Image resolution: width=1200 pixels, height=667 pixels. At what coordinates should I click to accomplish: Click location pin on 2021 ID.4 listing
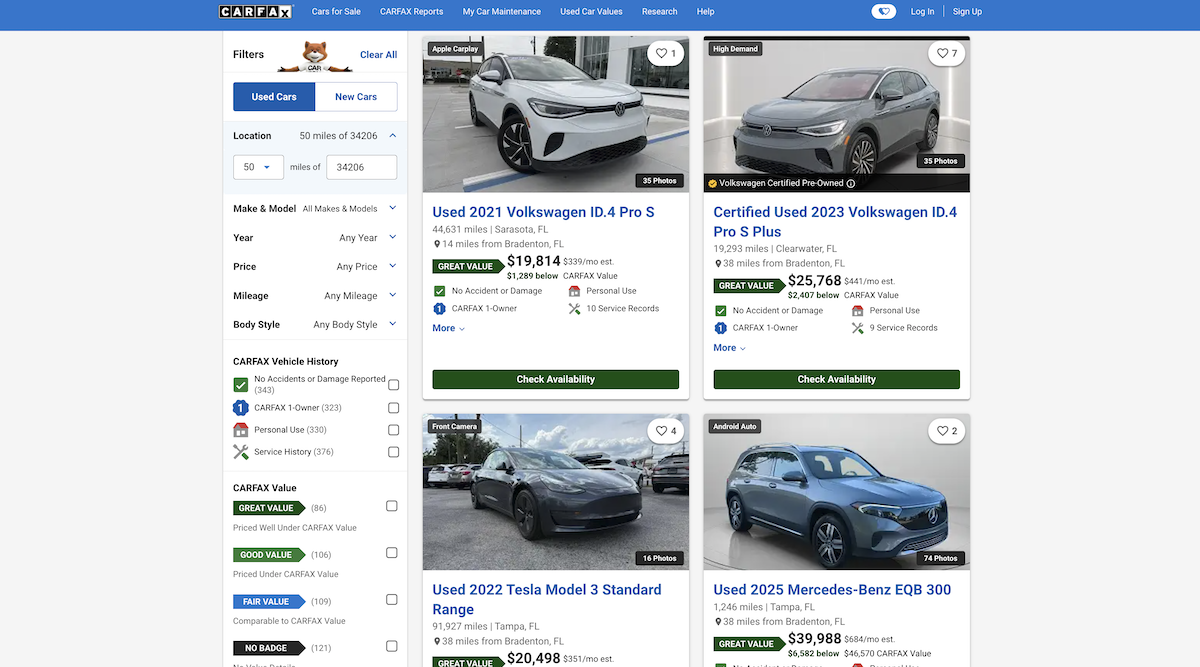(x=437, y=244)
